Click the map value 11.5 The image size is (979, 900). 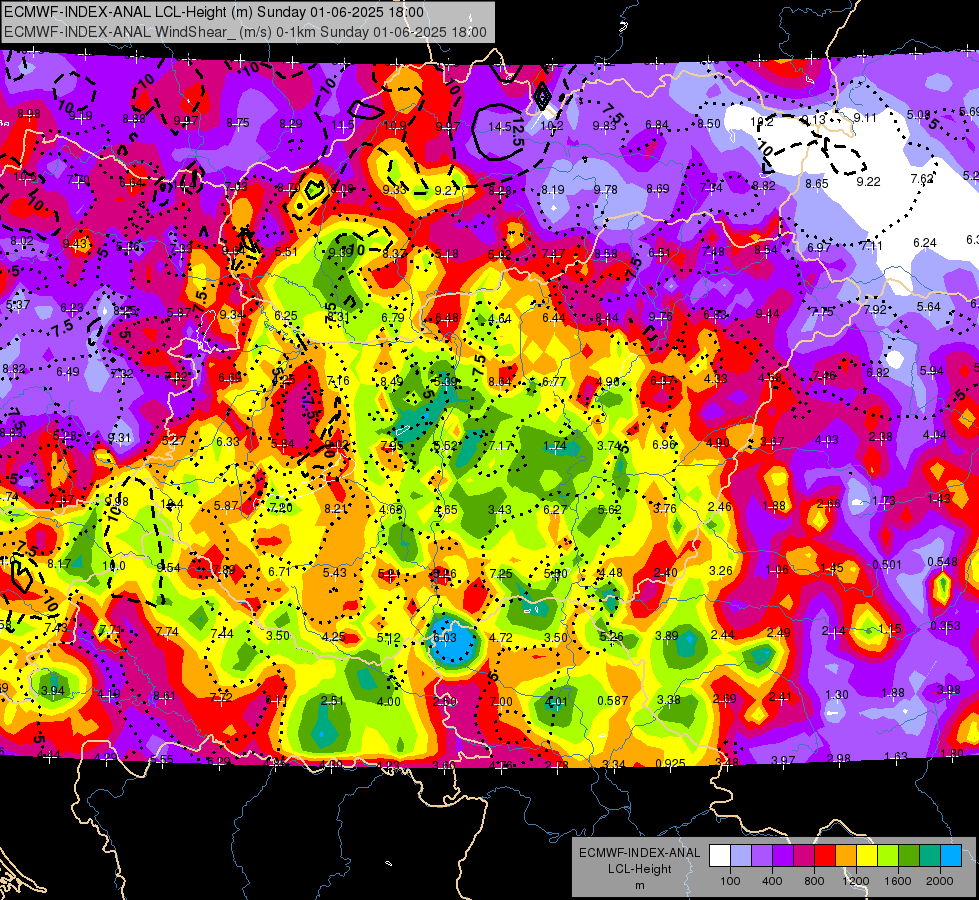(x=343, y=125)
